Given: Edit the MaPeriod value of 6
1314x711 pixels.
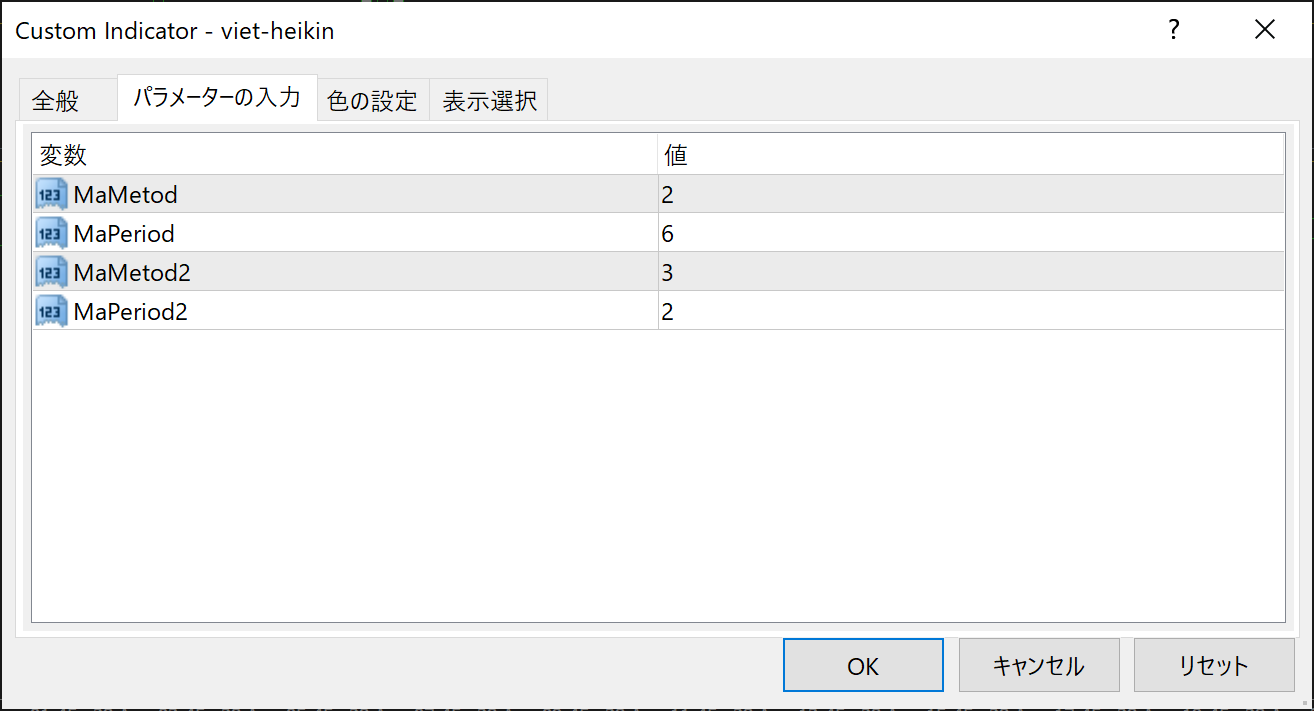Looking at the screenshot, I should (x=970, y=233).
